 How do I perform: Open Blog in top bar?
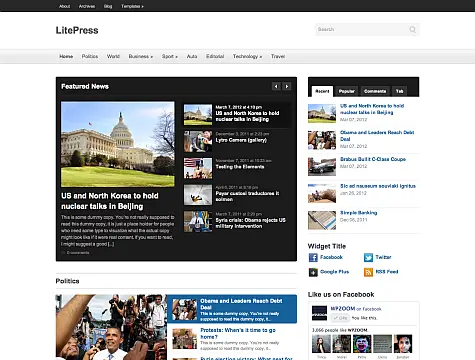click(108, 6)
